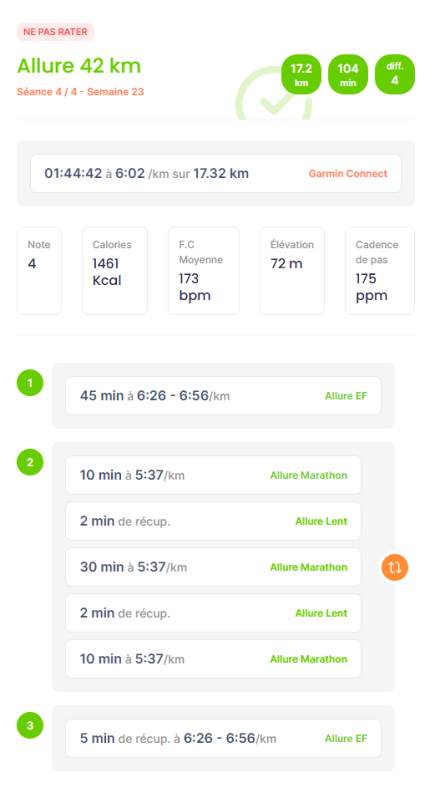Select the Calories 1461 Kcal card
This screenshot has width=430, height=788.
(115, 270)
